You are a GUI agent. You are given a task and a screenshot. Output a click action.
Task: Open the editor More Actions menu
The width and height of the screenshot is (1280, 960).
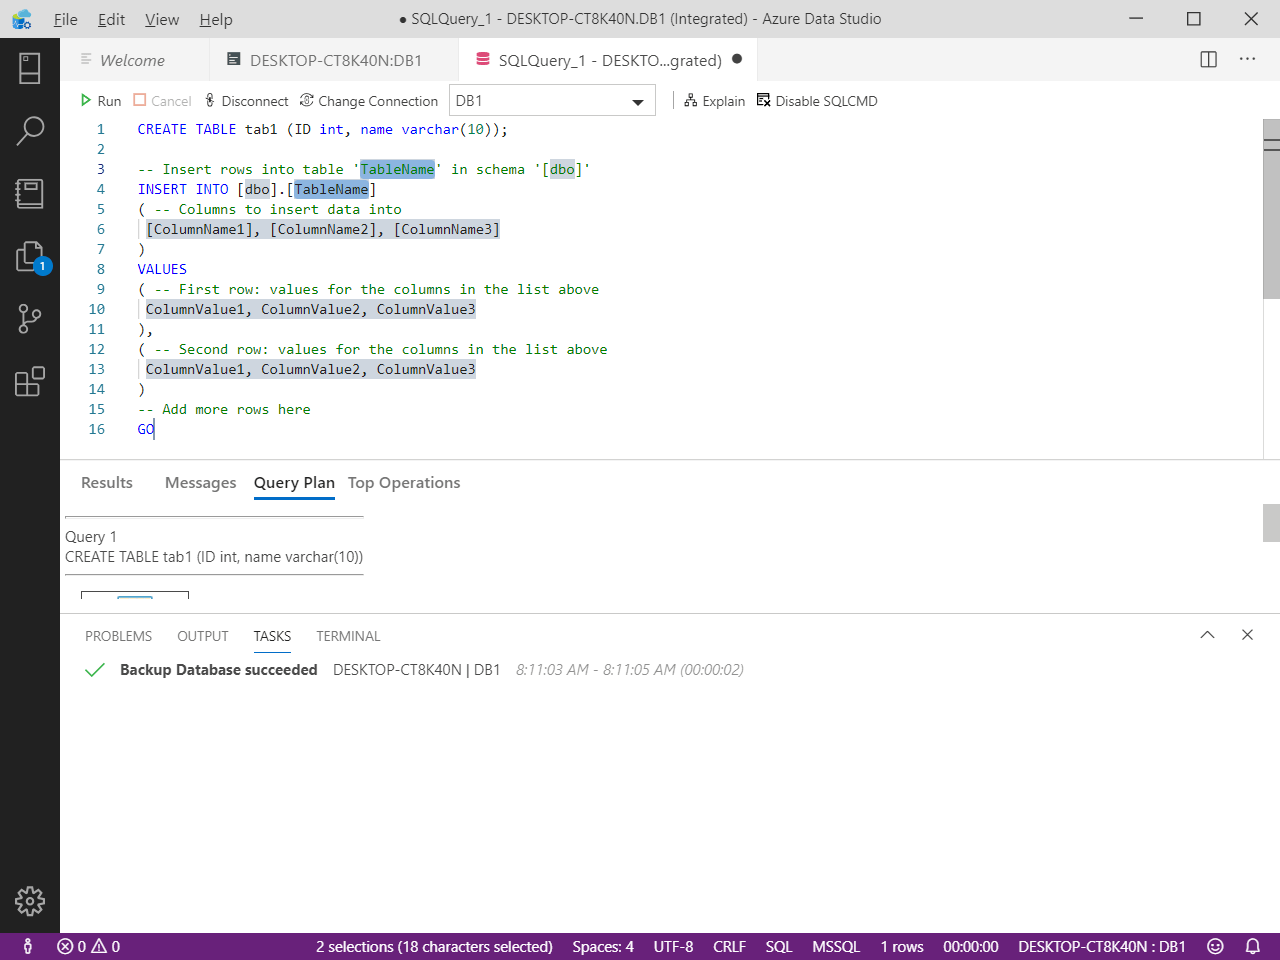[x=1247, y=59]
